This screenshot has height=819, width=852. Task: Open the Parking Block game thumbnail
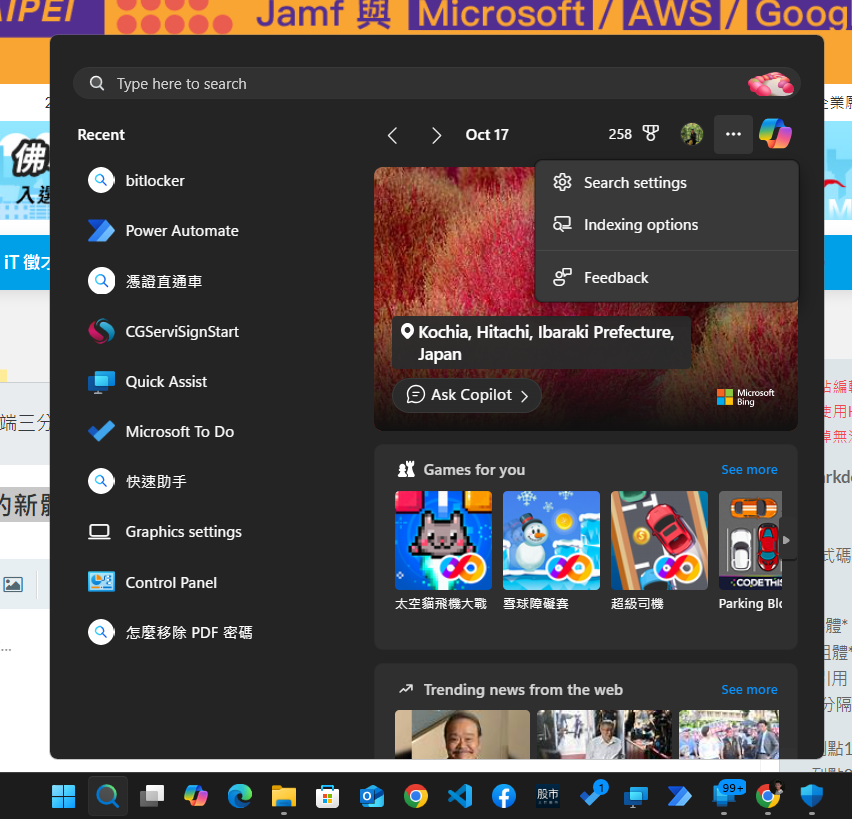click(x=750, y=540)
